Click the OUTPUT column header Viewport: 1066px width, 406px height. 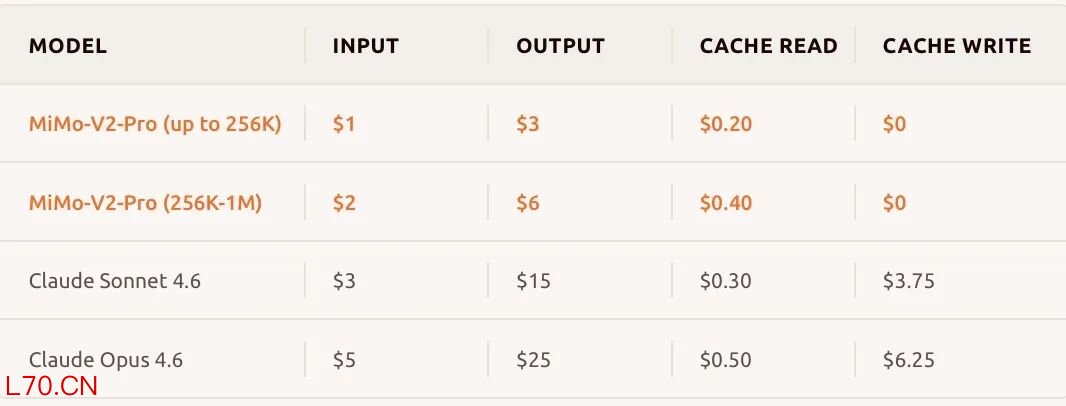(x=560, y=46)
